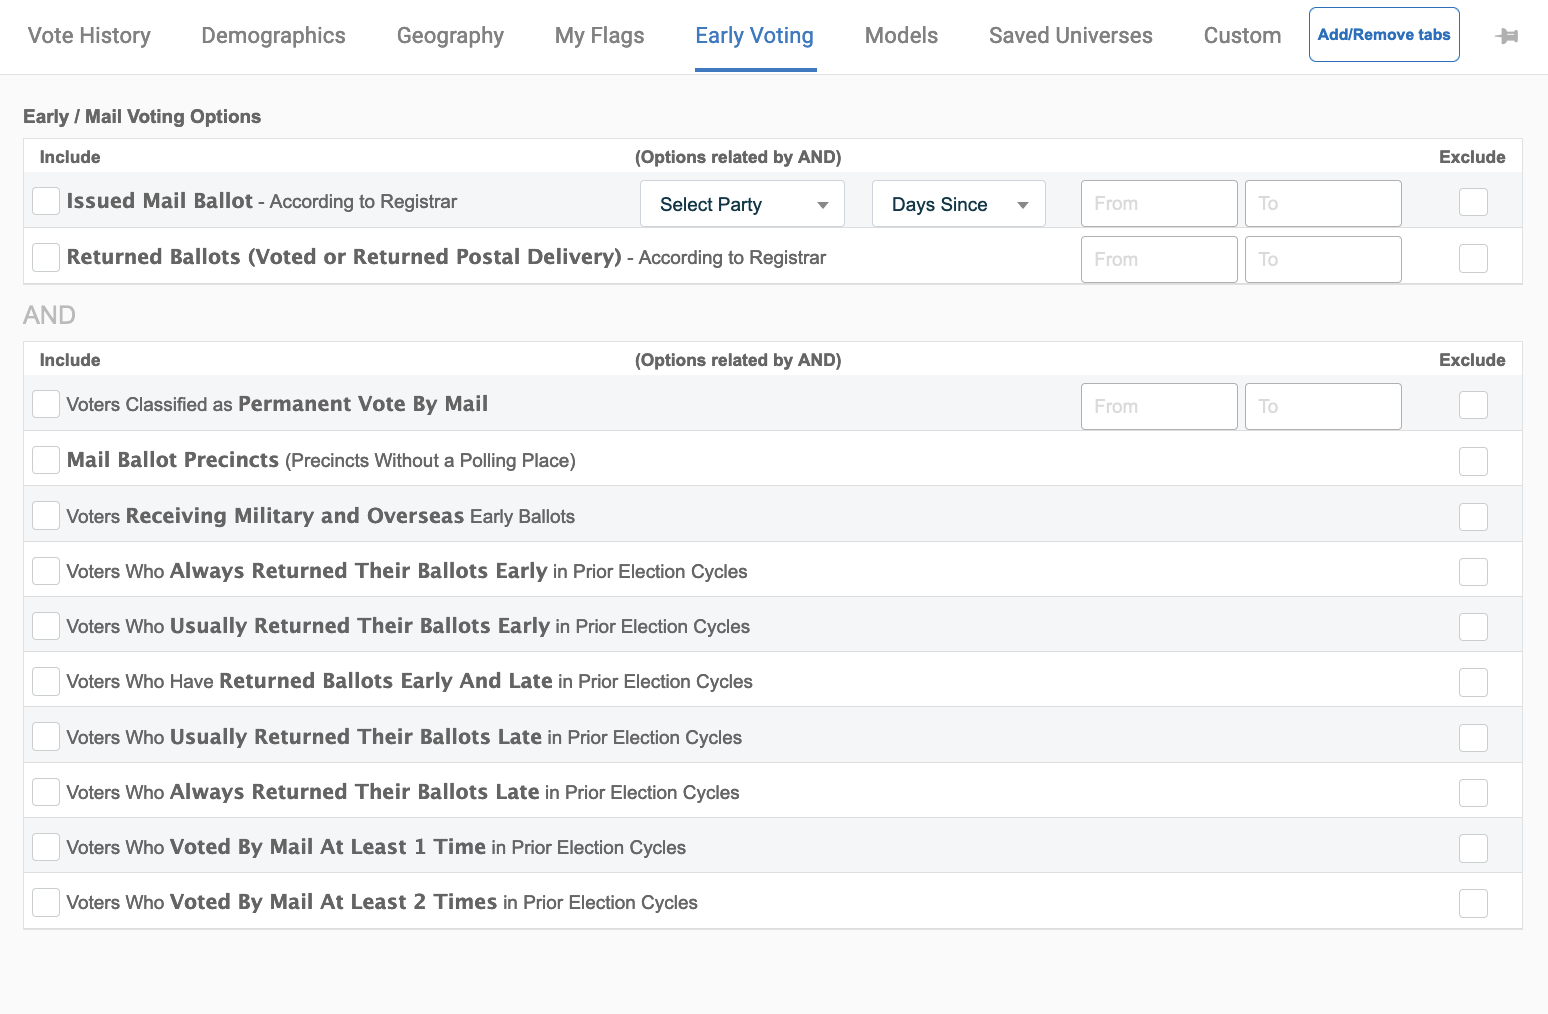Exclude voters who Usually Returned Ballots Early
Screen dimensions: 1548x1014
[1473, 627]
